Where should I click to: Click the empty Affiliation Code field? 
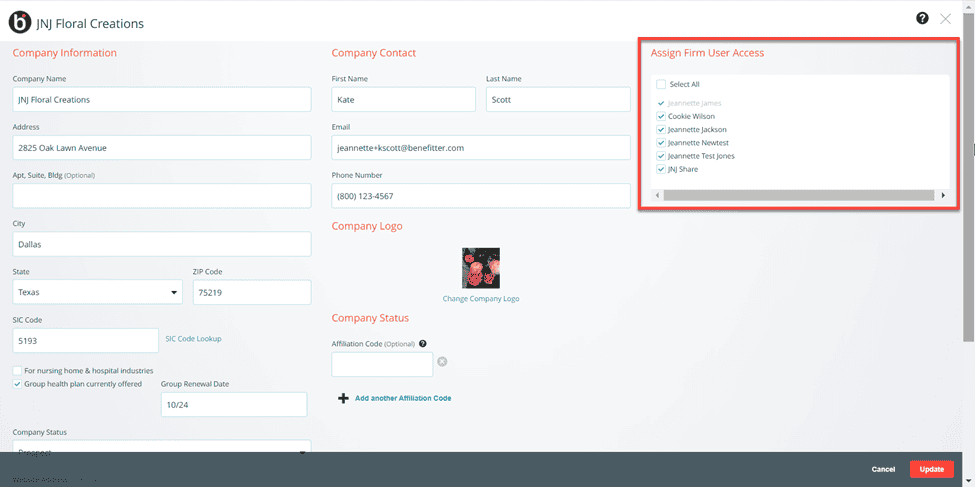(382, 364)
